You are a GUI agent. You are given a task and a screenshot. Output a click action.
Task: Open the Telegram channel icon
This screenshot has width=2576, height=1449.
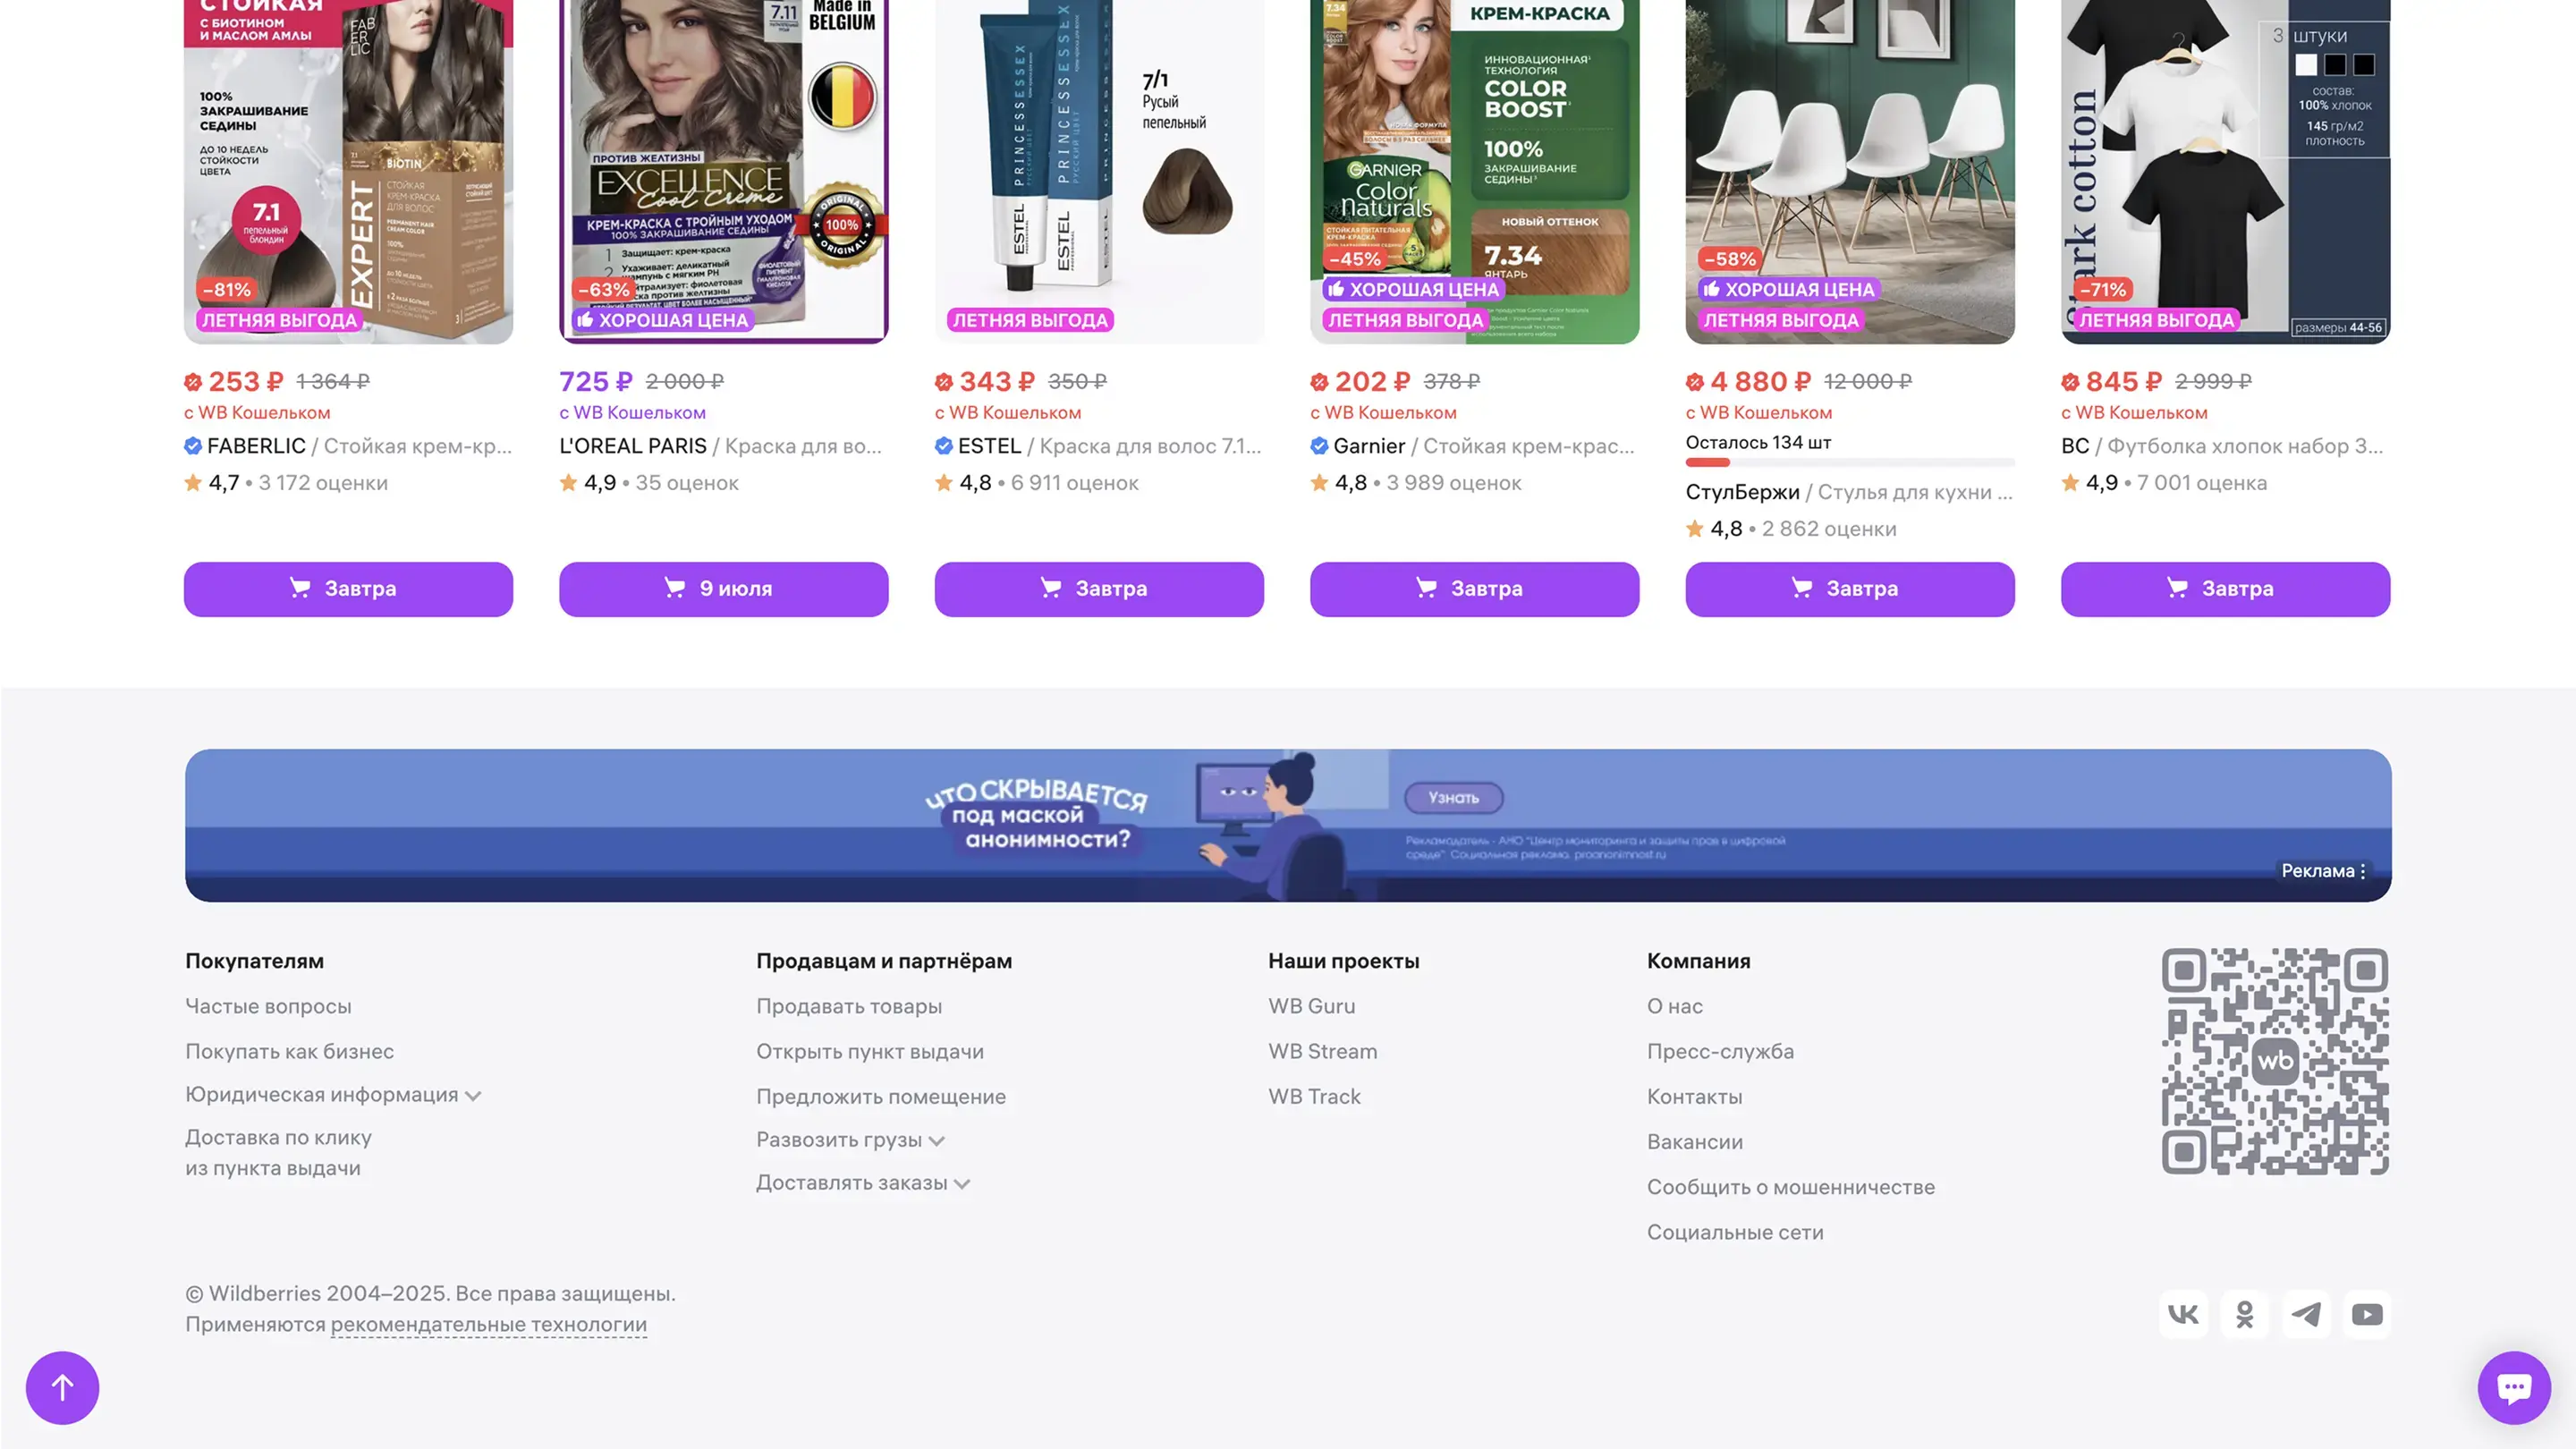pos(2306,1314)
